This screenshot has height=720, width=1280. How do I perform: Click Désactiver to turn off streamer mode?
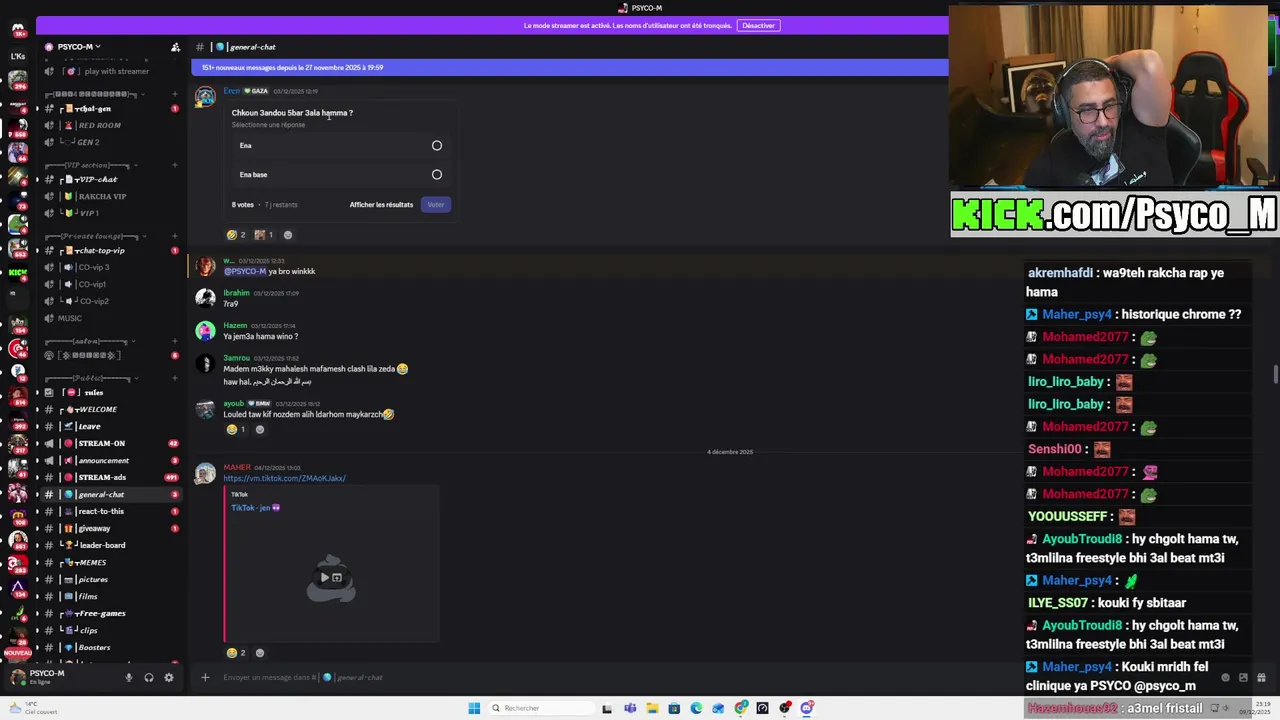[758, 25]
